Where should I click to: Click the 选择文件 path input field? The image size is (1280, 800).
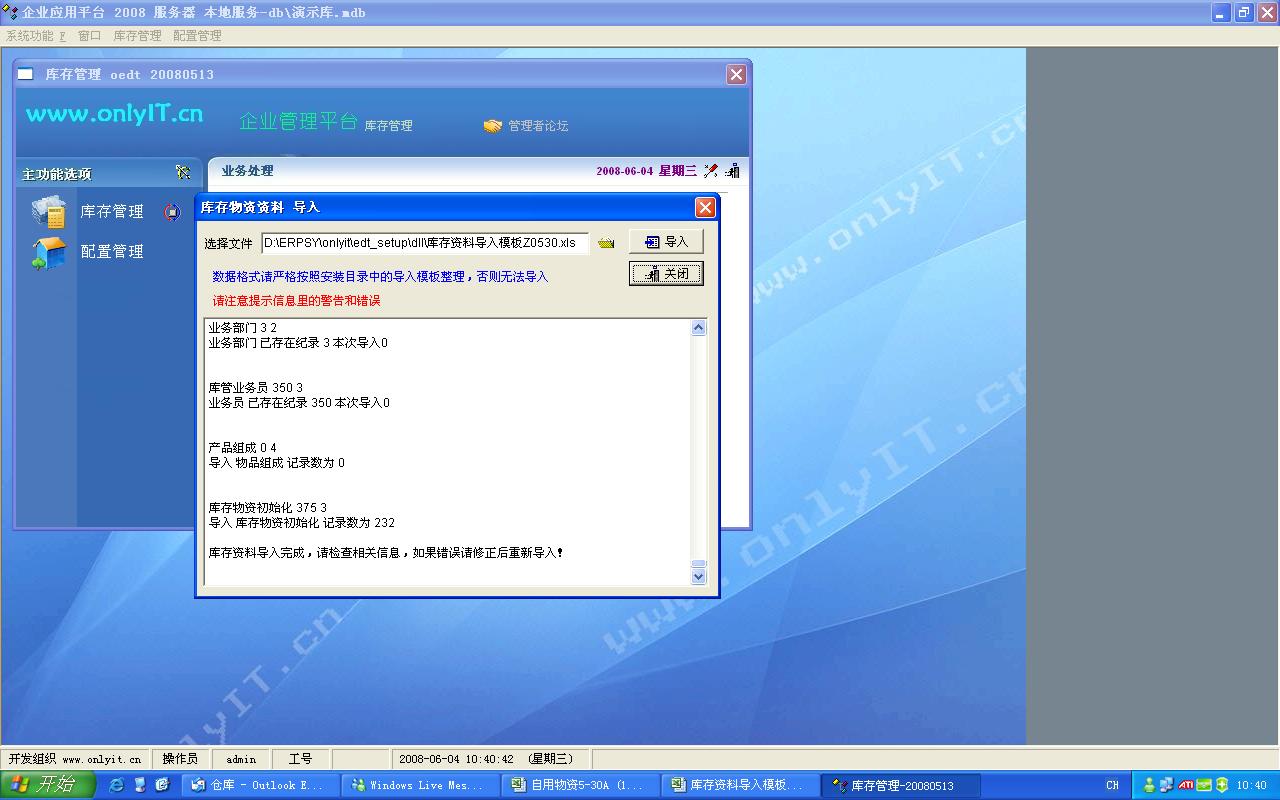(424, 243)
